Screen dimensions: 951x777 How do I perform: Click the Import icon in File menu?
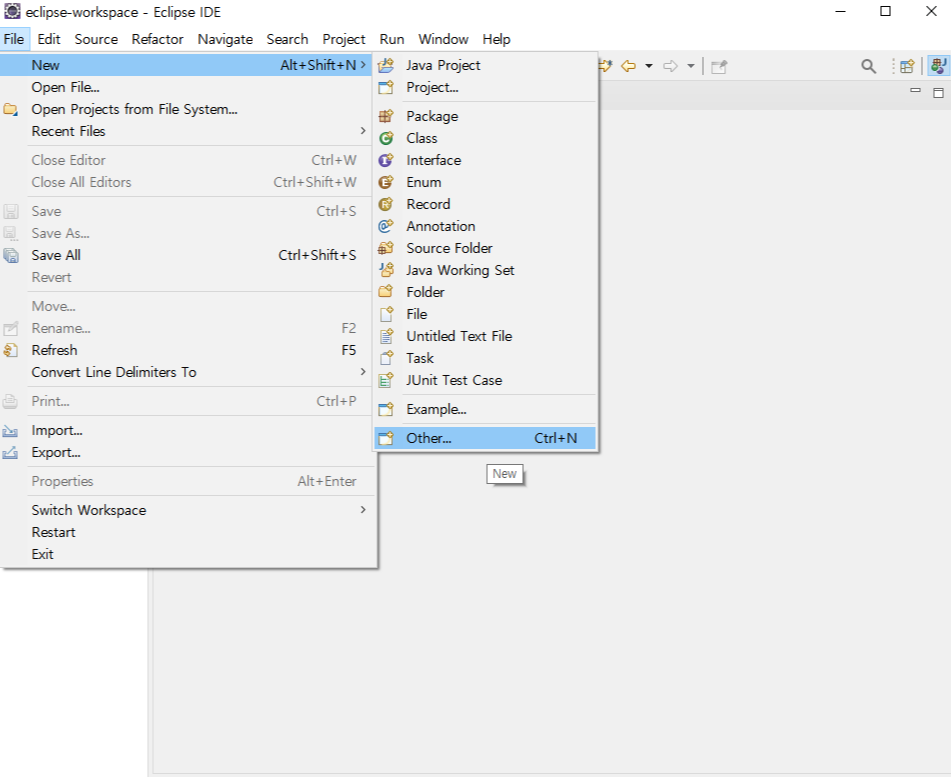(x=10, y=431)
